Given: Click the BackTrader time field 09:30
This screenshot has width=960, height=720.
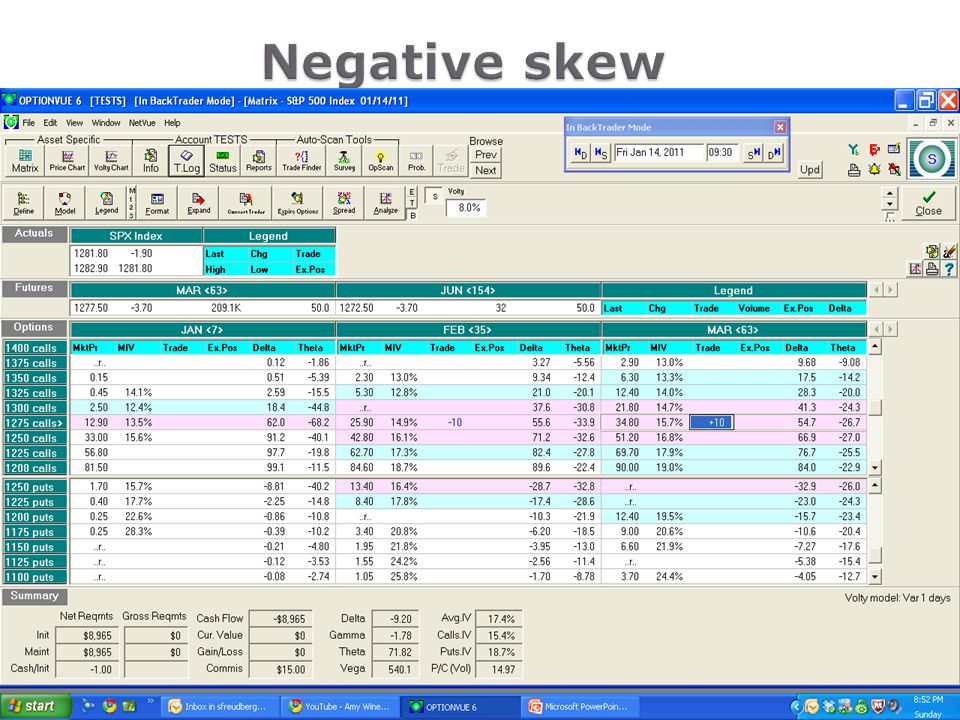Looking at the screenshot, I should (722, 152).
